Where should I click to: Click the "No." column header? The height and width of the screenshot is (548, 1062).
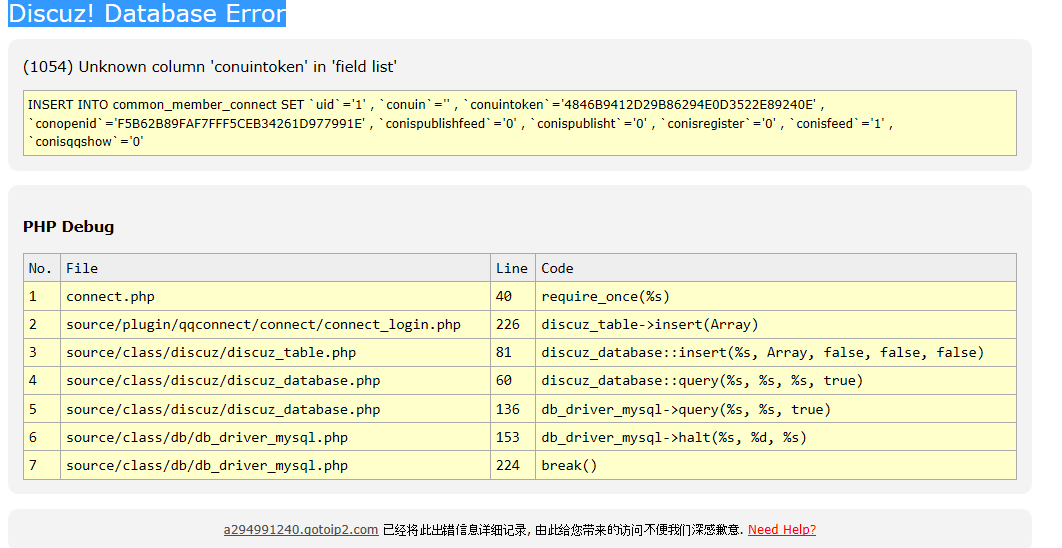41,268
